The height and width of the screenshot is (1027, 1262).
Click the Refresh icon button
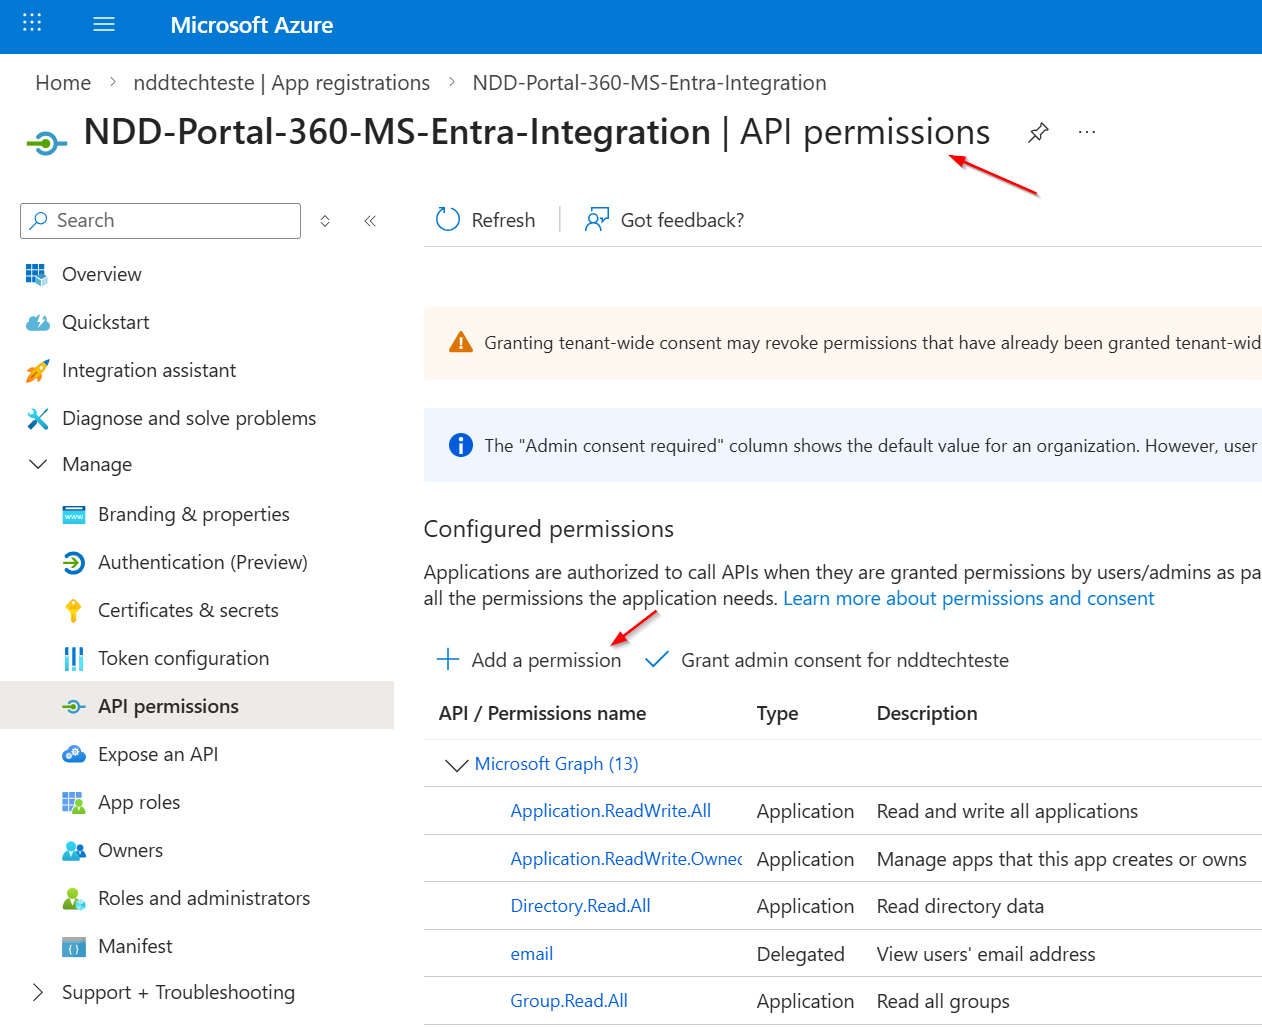[448, 220]
